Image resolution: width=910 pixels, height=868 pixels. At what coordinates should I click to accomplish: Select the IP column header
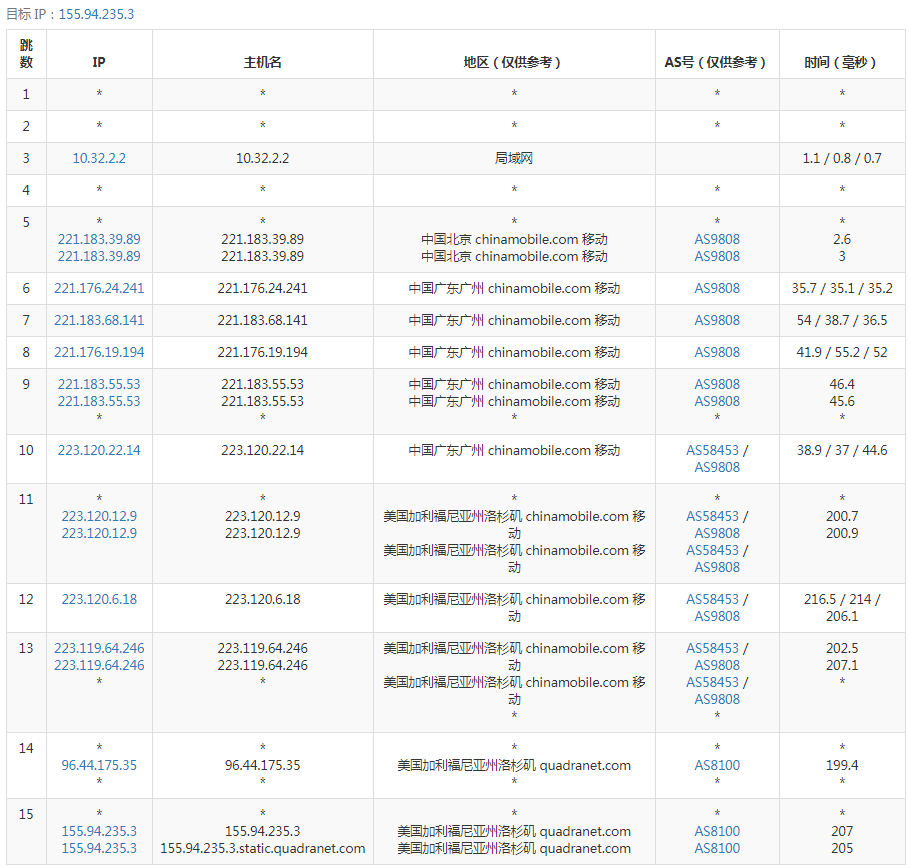pyautogui.click(x=99, y=54)
